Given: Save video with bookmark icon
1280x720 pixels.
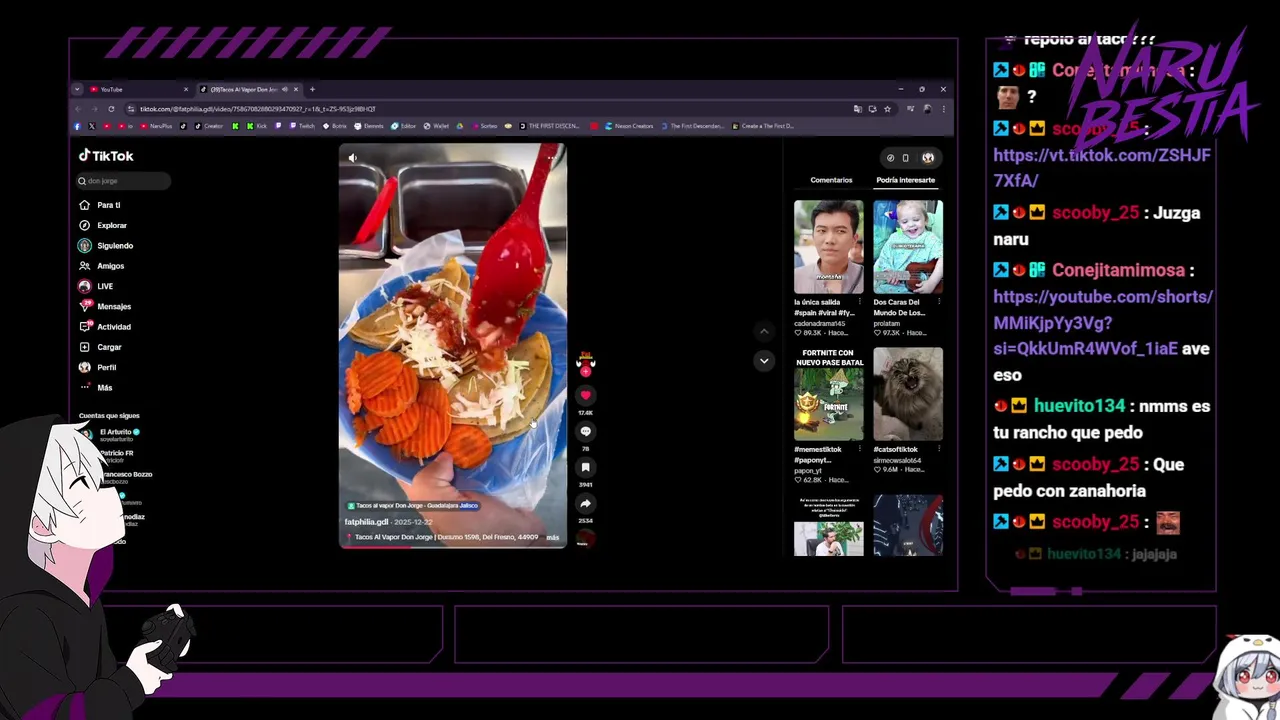Looking at the screenshot, I should point(586,468).
